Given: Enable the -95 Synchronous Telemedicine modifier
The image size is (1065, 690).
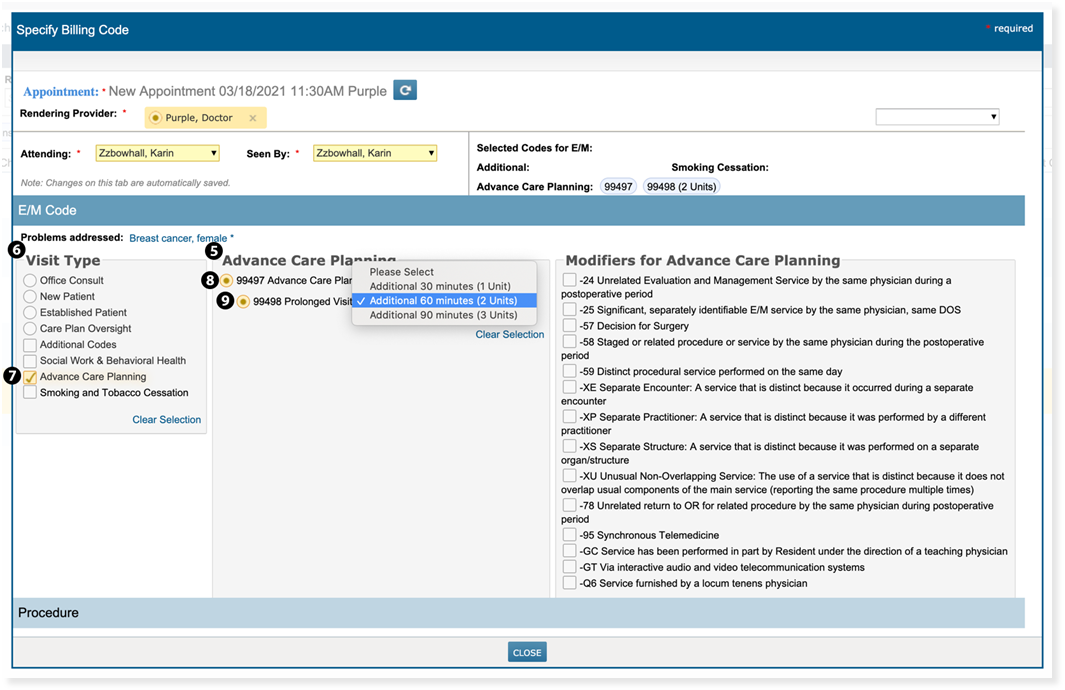Looking at the screenshot, I should (x=569, y=535).
